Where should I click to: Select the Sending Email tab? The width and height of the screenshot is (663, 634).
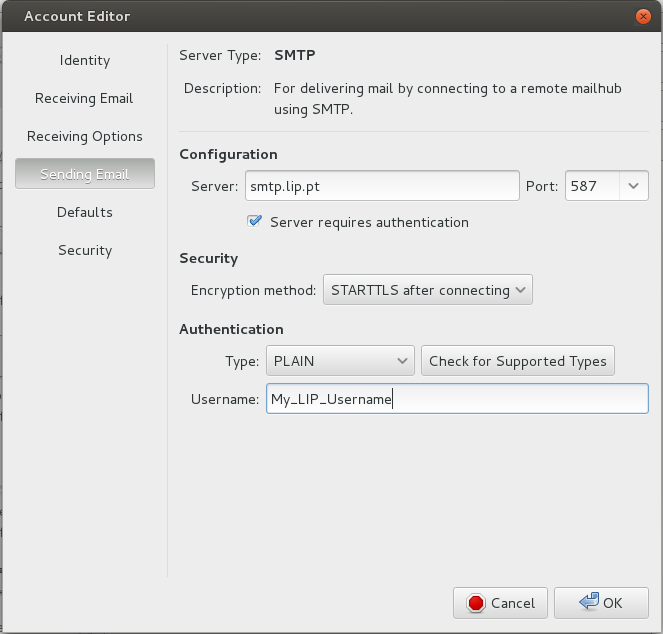85,174
